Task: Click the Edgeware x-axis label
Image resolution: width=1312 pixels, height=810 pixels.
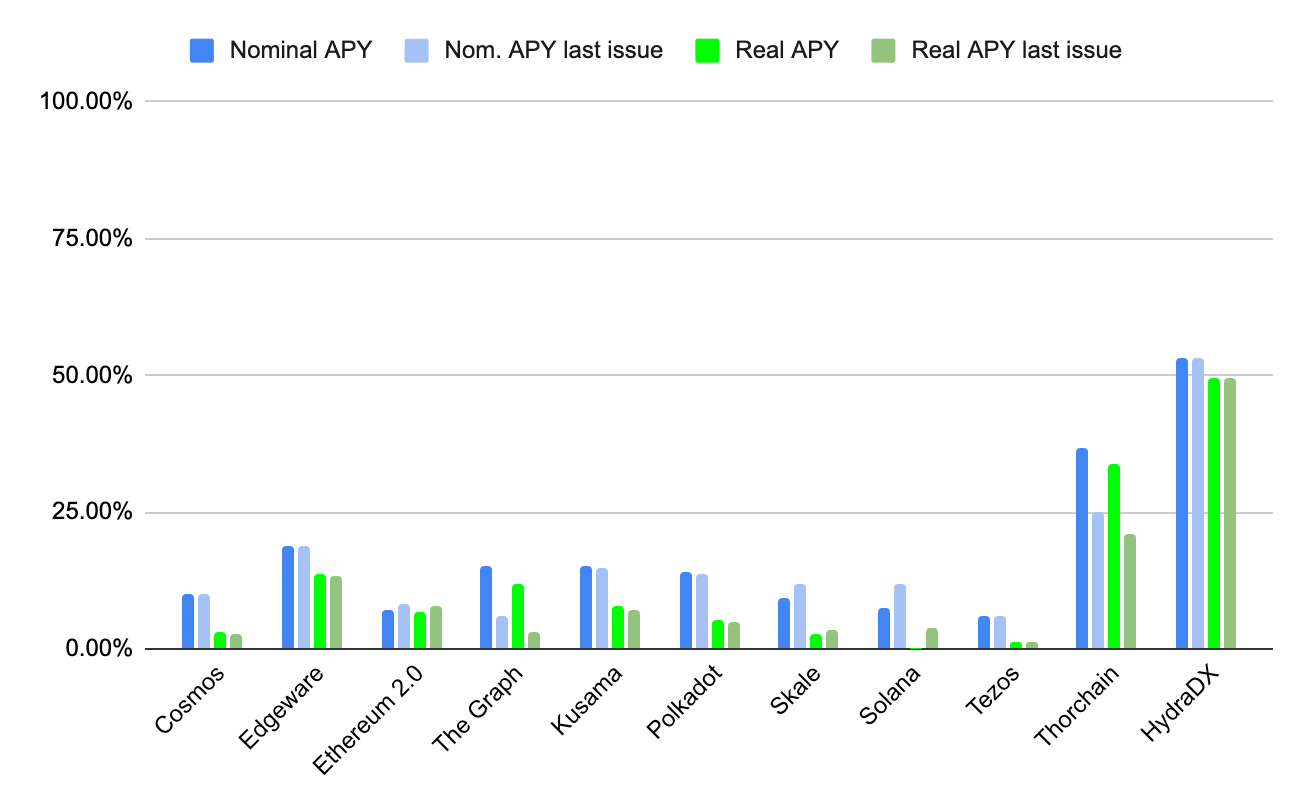Action: (283, 706)
